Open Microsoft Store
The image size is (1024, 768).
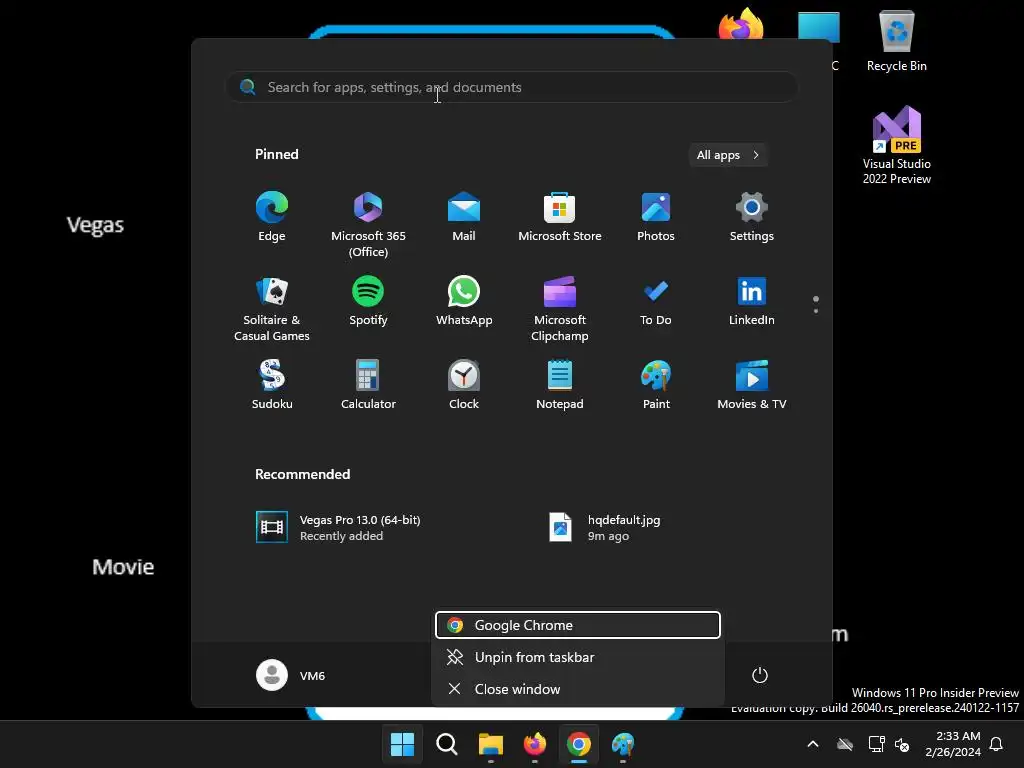pos(560,217)
